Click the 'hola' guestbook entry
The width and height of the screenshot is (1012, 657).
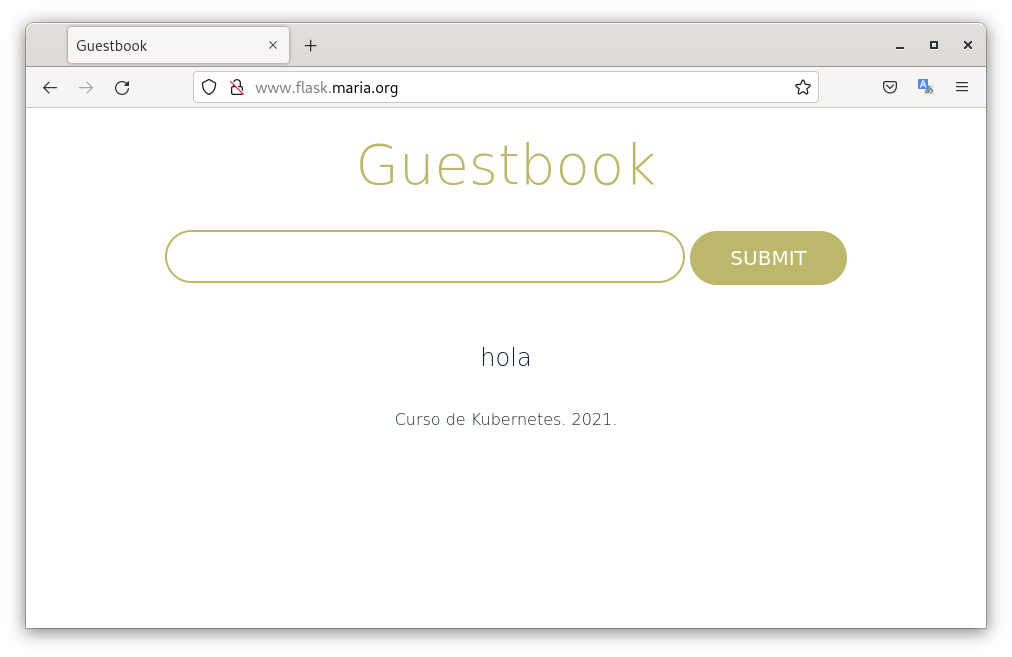(506, 357)
